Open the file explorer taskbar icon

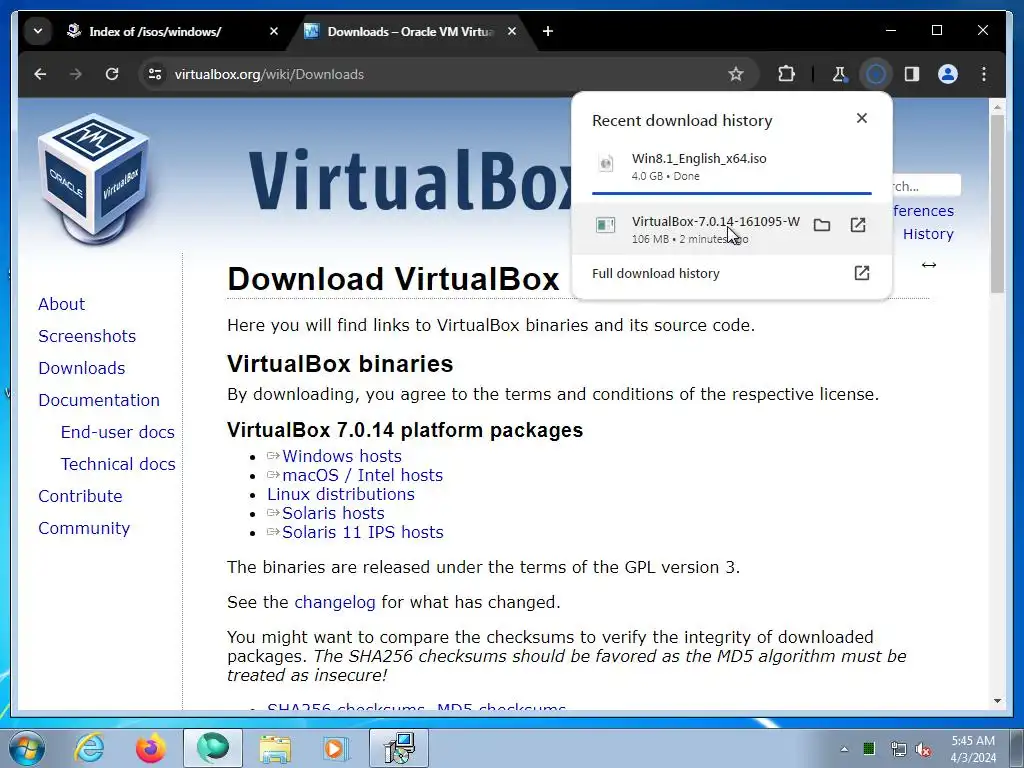click(x=275, y=748)
